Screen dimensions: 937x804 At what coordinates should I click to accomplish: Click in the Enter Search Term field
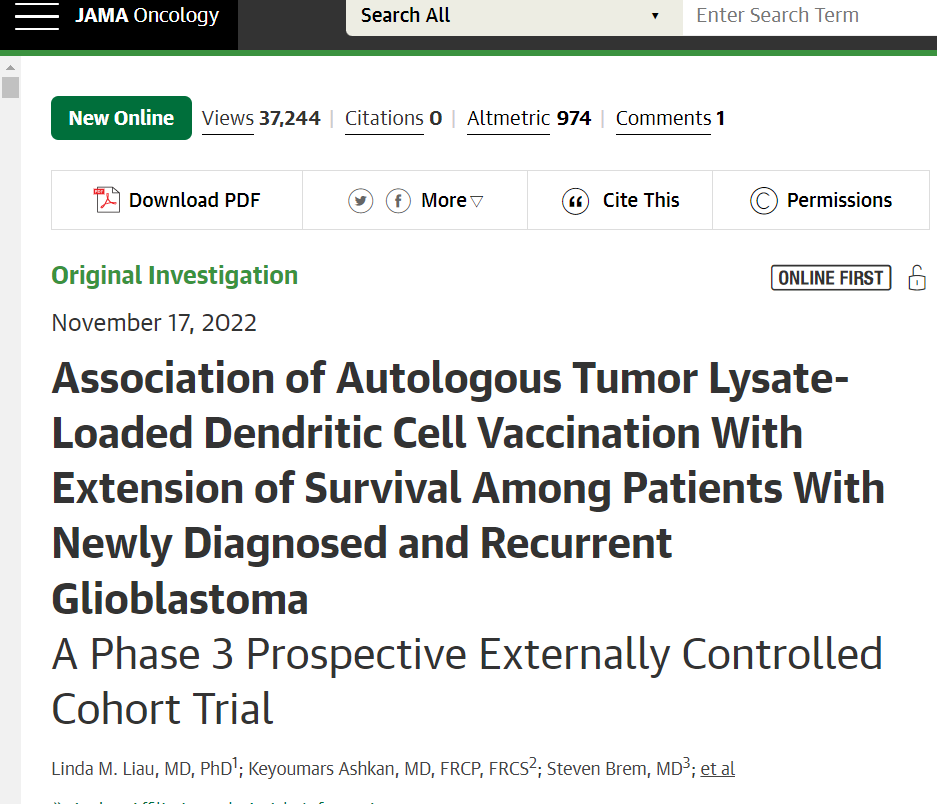tap(808, 16)
